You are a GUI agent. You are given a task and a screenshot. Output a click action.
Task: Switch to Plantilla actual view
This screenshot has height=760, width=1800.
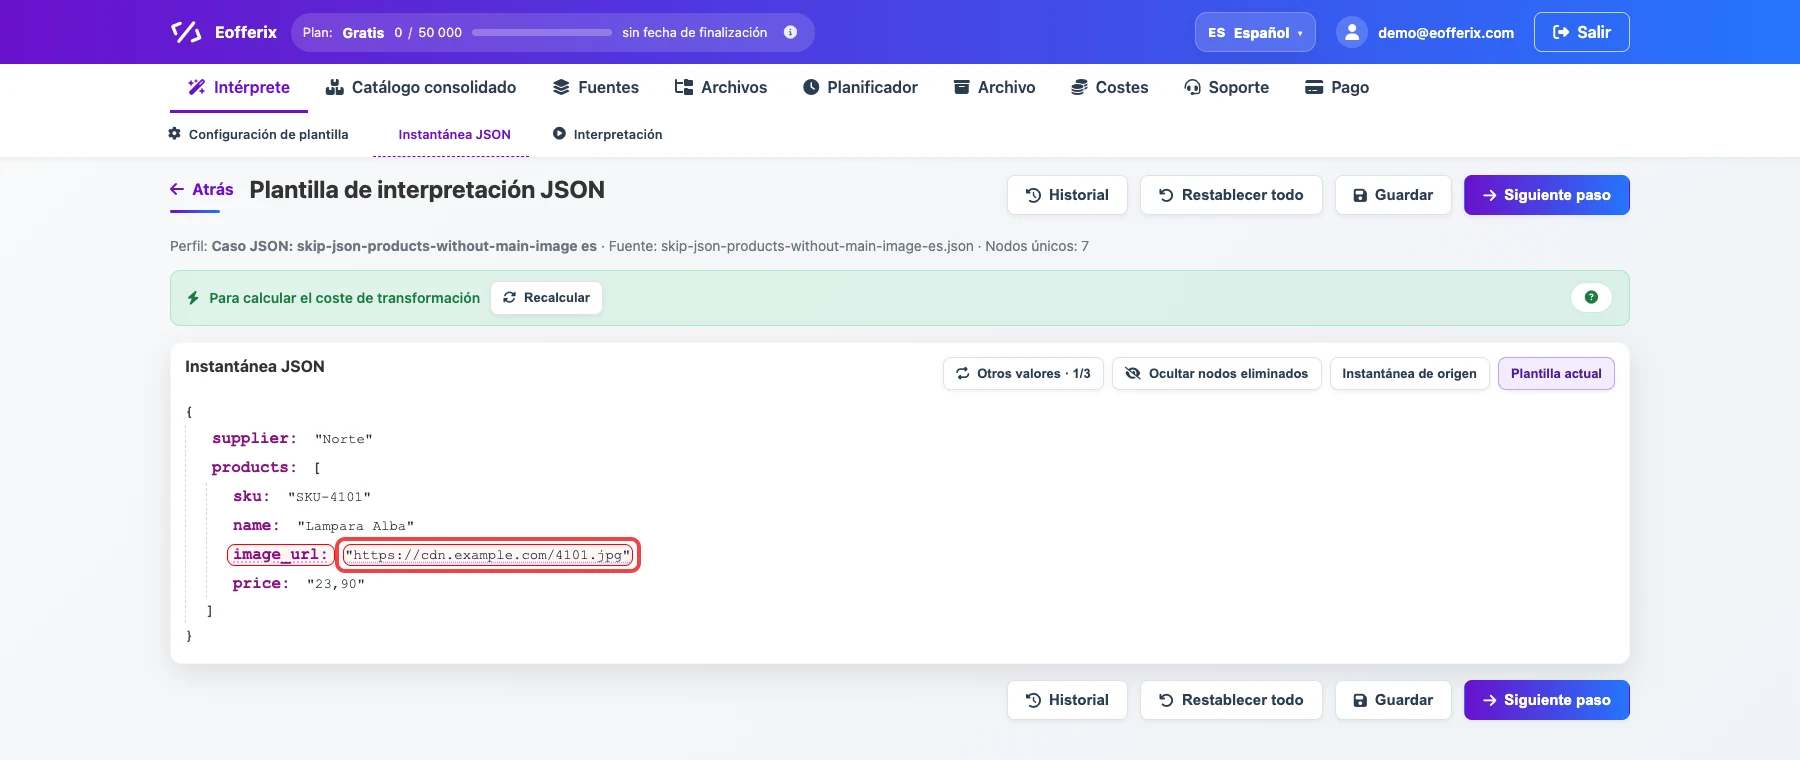point(1556,373)
